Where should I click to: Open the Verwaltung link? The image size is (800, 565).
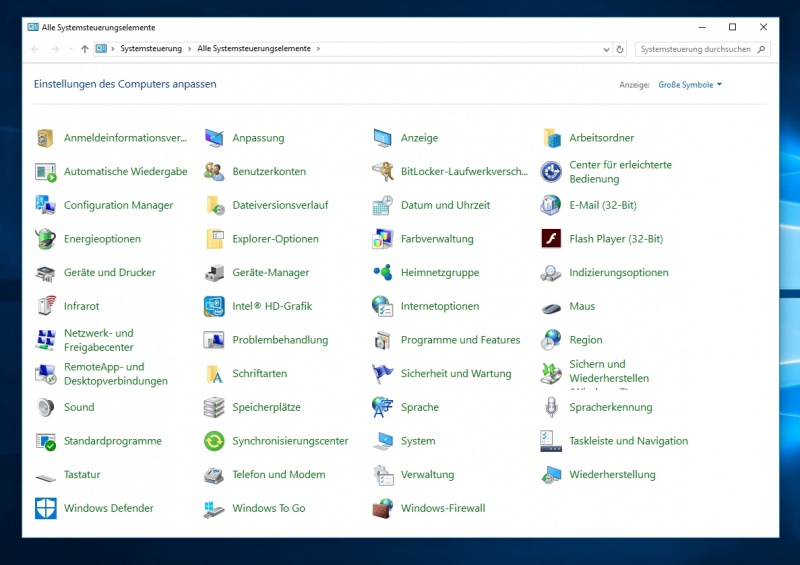pos(427,475)
